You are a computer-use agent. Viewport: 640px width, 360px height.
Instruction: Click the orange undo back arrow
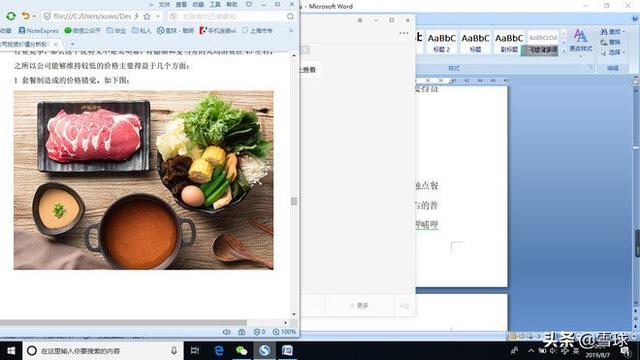[x=26, y=16]
